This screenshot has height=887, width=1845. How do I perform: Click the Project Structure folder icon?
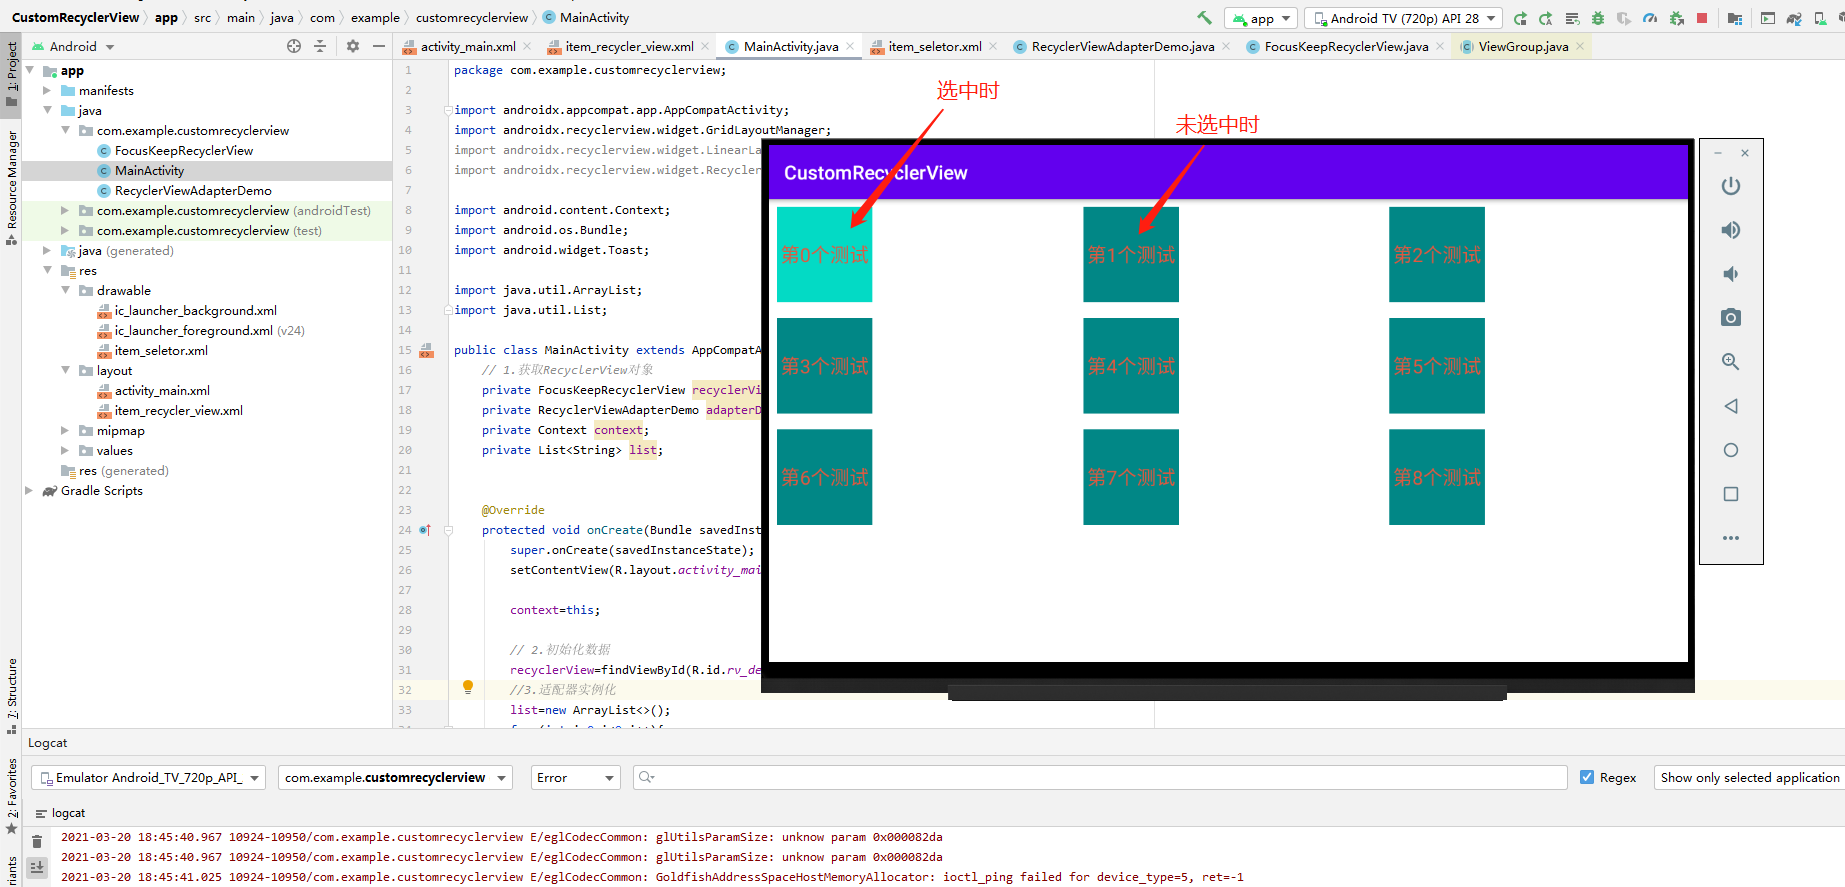1735,18
